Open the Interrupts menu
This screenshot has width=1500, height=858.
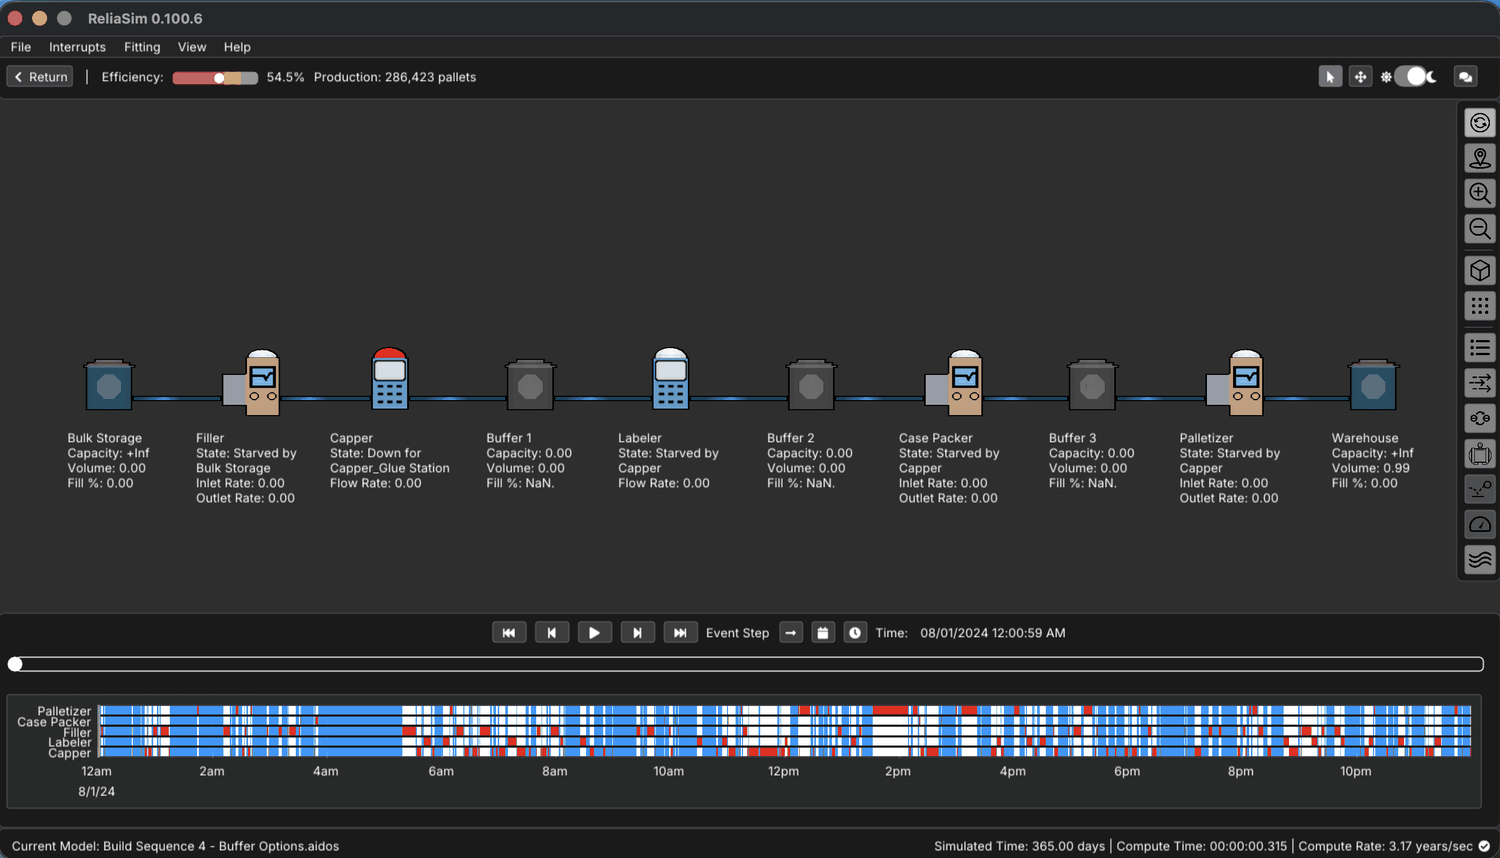[x=77, y=47]
